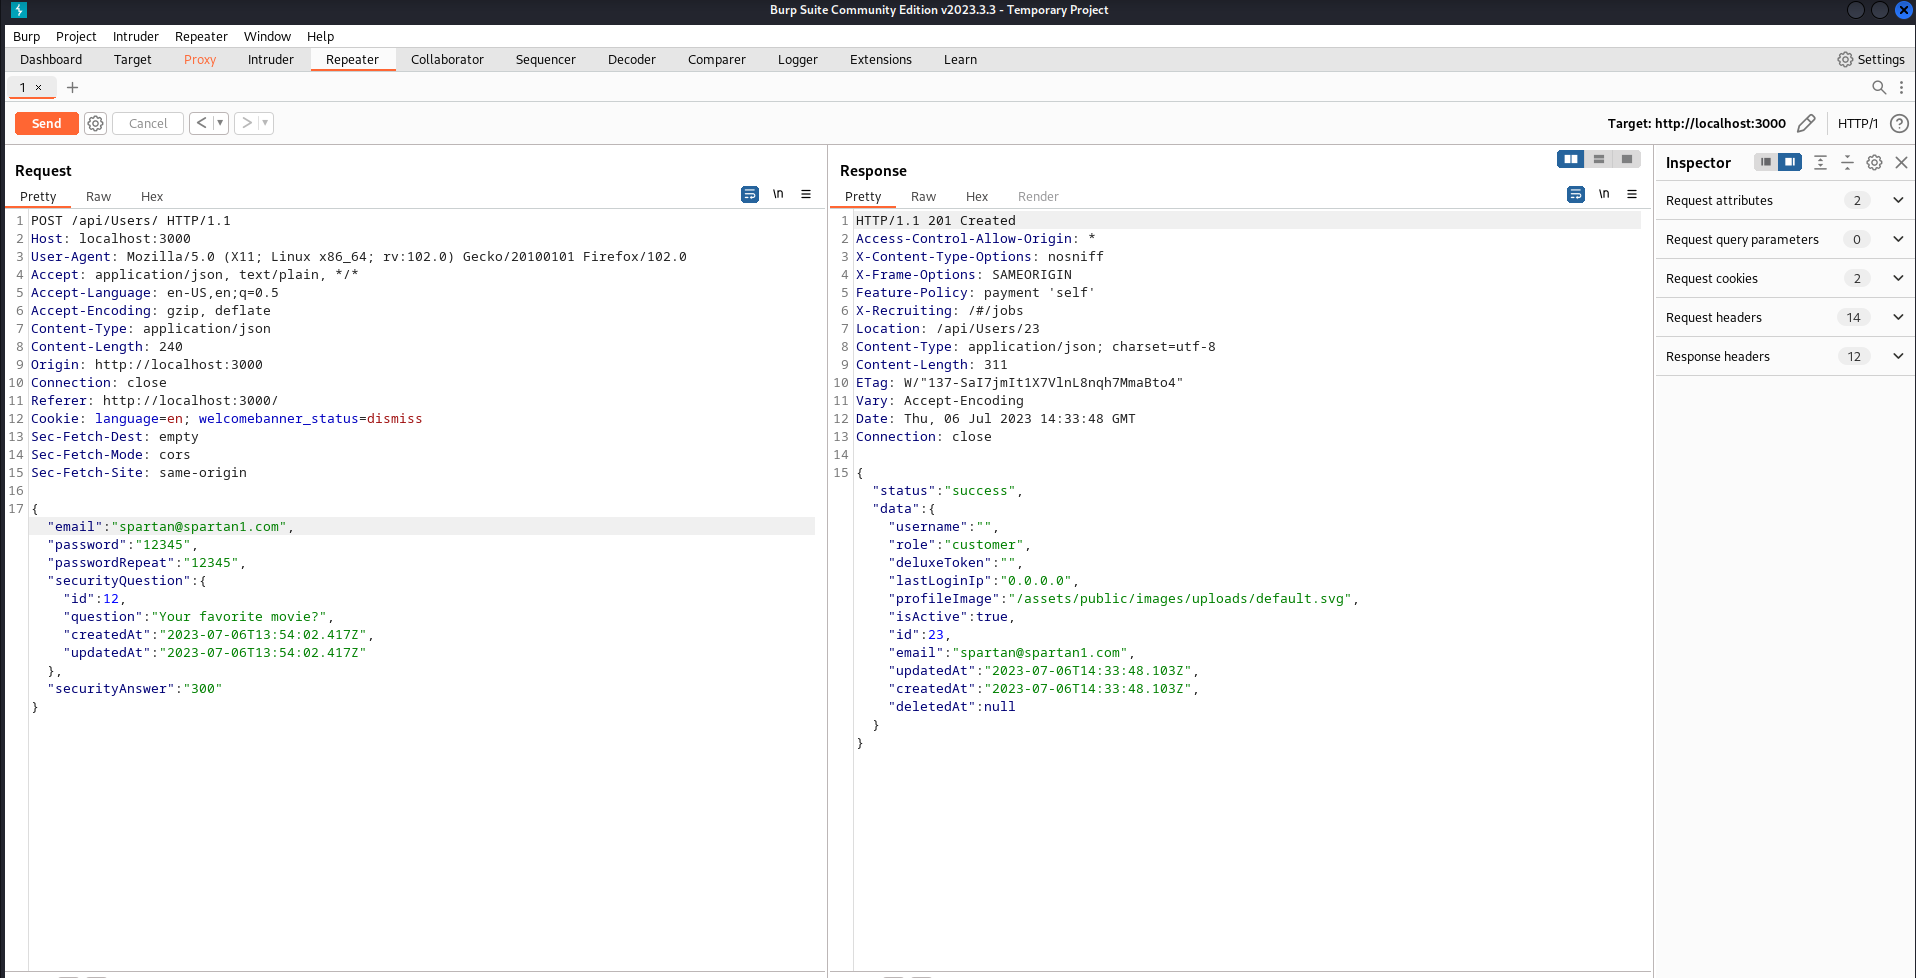The height and width of the screenshot is (978, 1916).
Task: Collapse all Inspector sections icon
Action: coord(1847,162)
